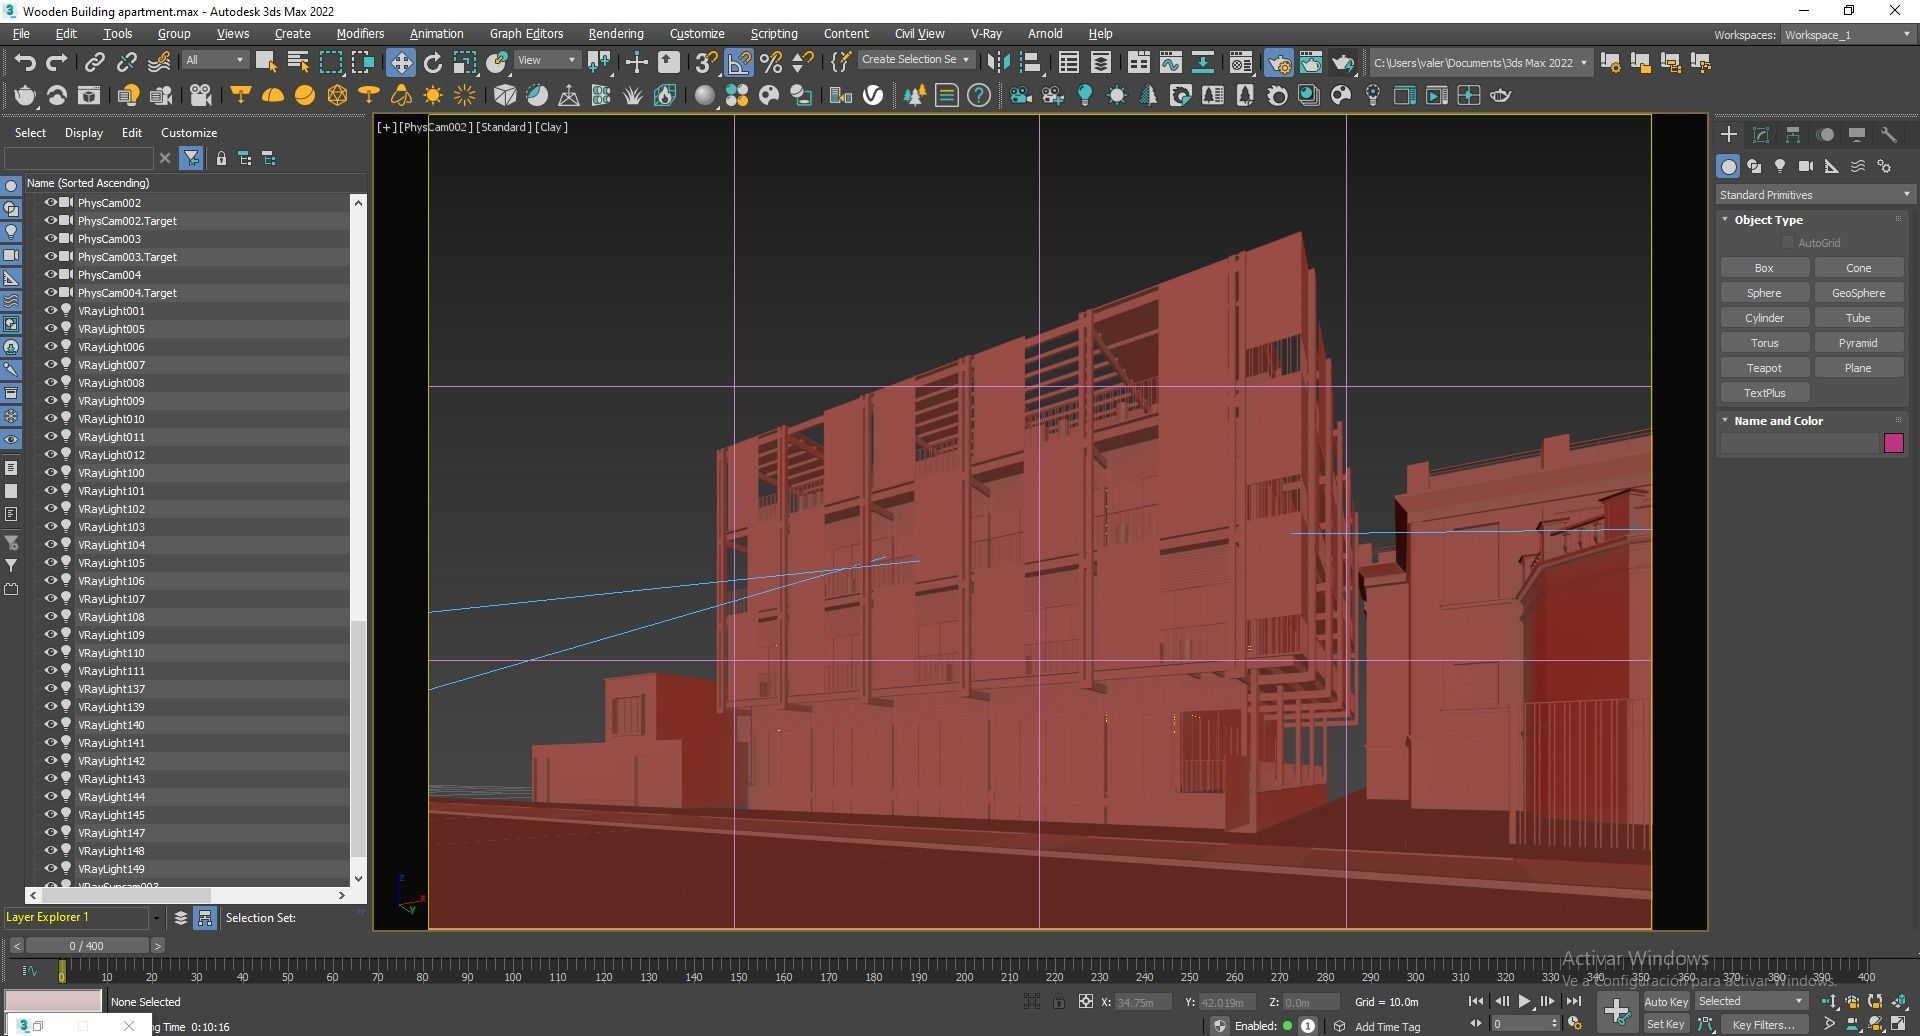Toggle the Enabled status indicator
Screen dimensions: 1920x1036
pyautogui.click(x=1287, y=1026)
